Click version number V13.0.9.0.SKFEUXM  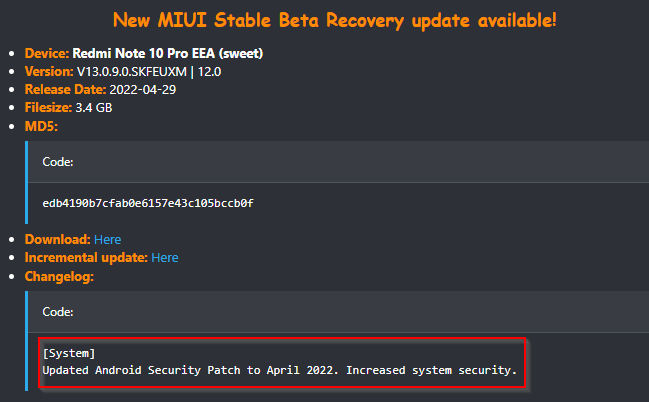132,72
